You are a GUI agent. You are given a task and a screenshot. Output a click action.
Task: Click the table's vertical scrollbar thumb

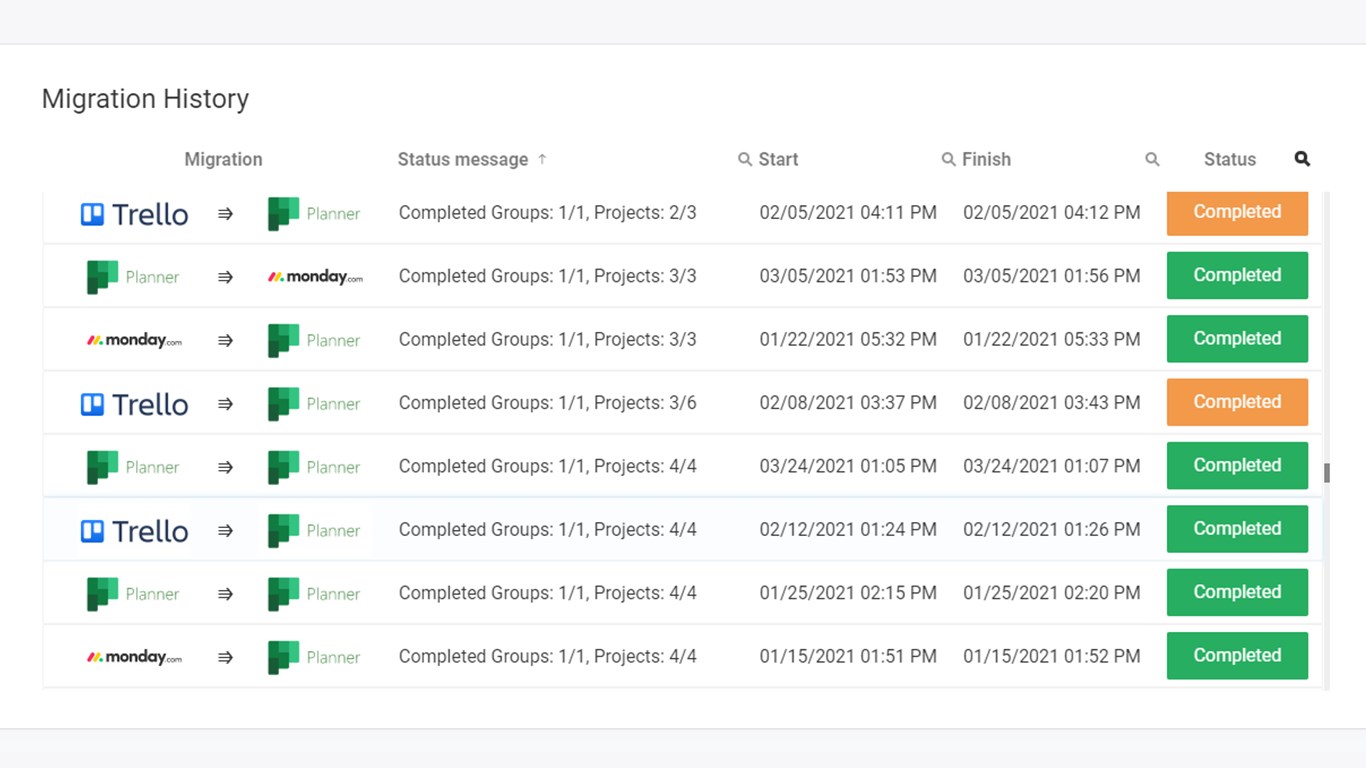pos(1327,473)
